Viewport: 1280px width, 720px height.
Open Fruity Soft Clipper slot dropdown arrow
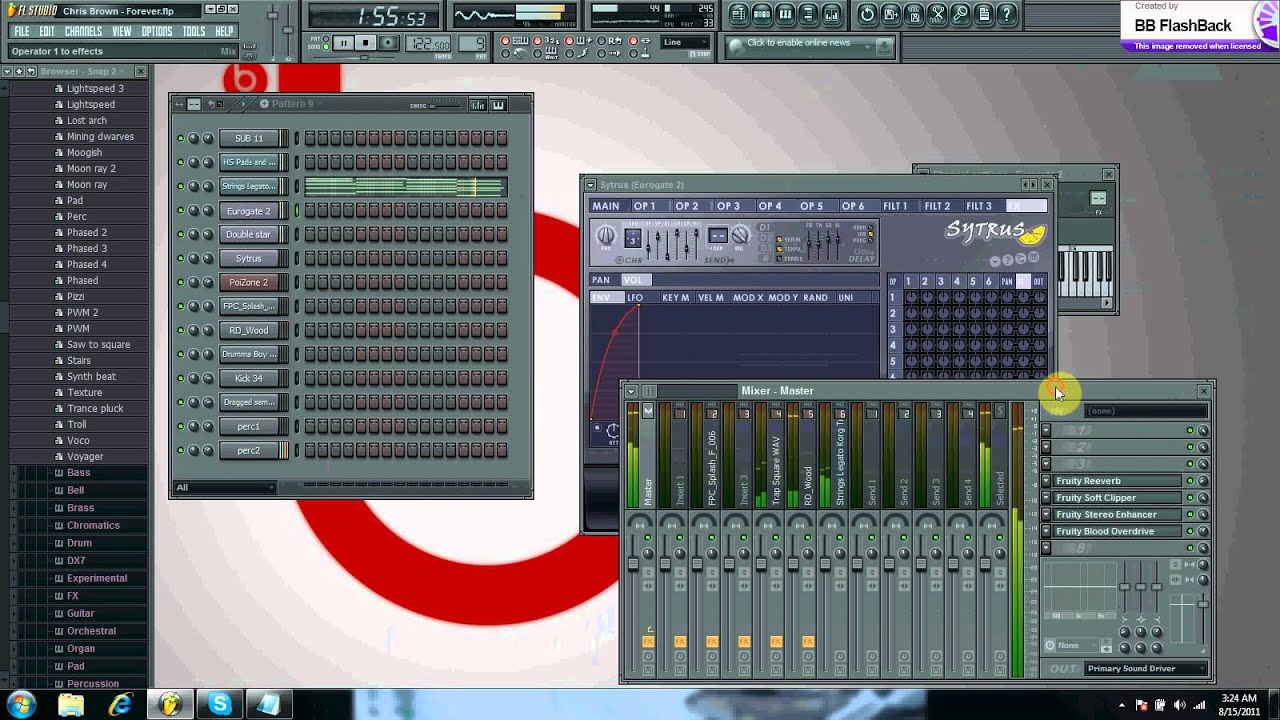1046,498
